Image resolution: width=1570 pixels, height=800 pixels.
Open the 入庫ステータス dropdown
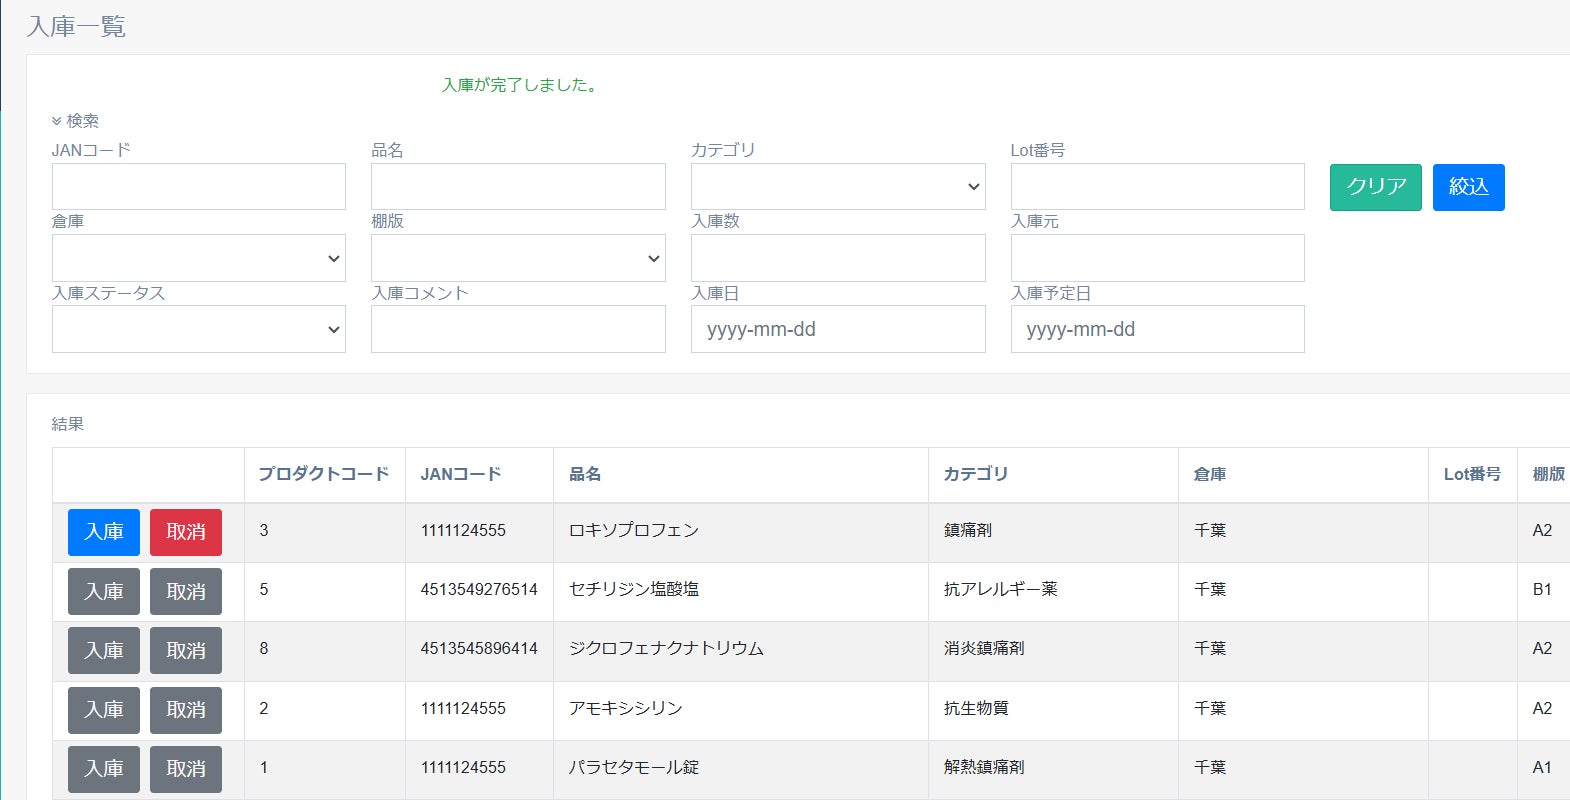tap(198, 329)
